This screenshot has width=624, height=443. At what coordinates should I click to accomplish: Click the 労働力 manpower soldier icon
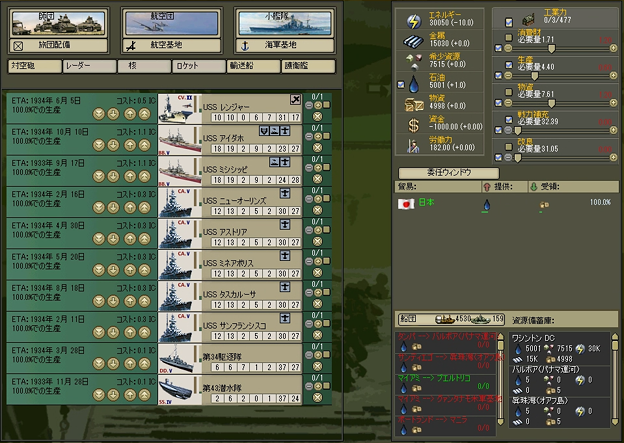pyautogui.click(x=413, y=145)
